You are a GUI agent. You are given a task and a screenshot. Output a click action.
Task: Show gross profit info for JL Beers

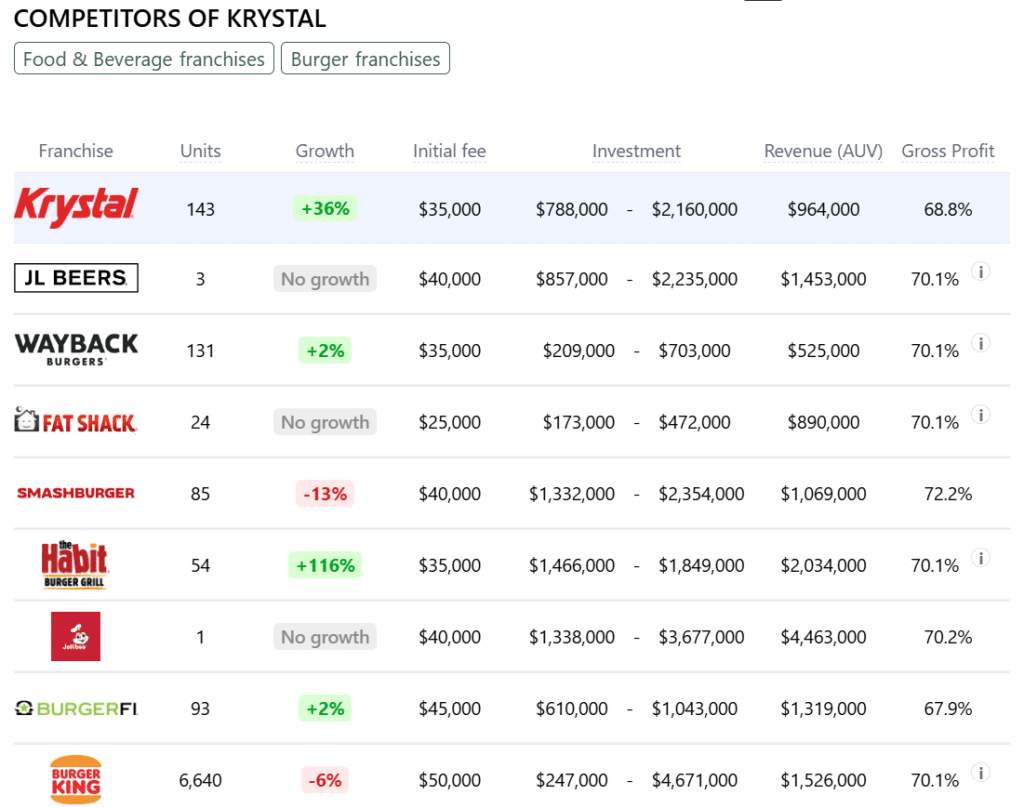click(x=980, y=271)
